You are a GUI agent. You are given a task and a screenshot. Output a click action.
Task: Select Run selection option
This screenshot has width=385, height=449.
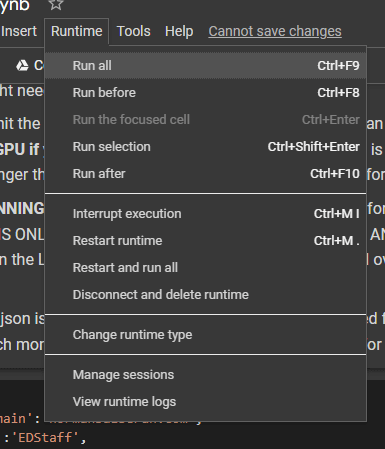pyautogui.click(x=206, y=147)
